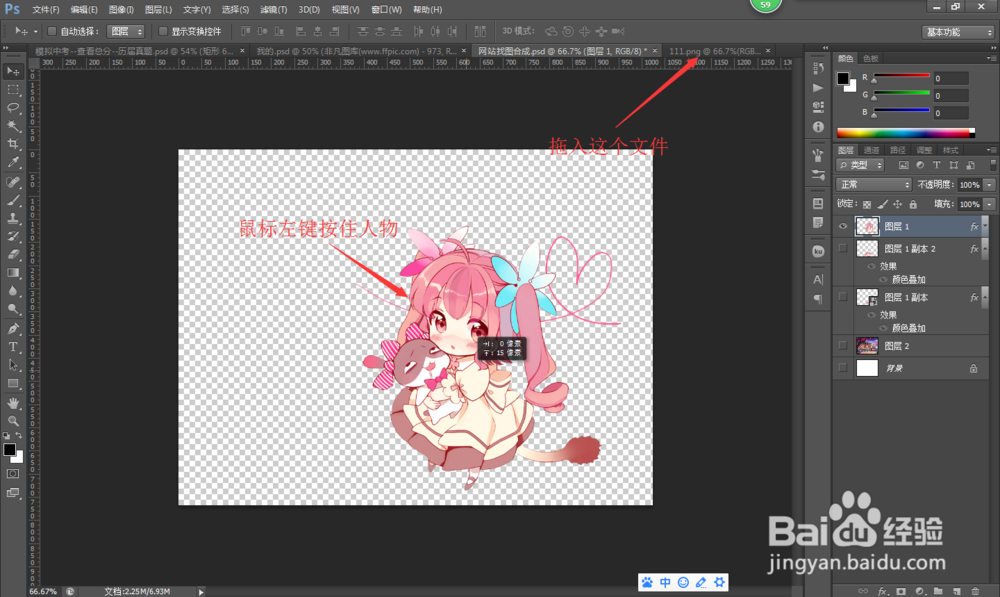Image resolution: width=1000 pixels, height=597 pixels.
Task: Select the Dodge tool
Action: (13, 309)
